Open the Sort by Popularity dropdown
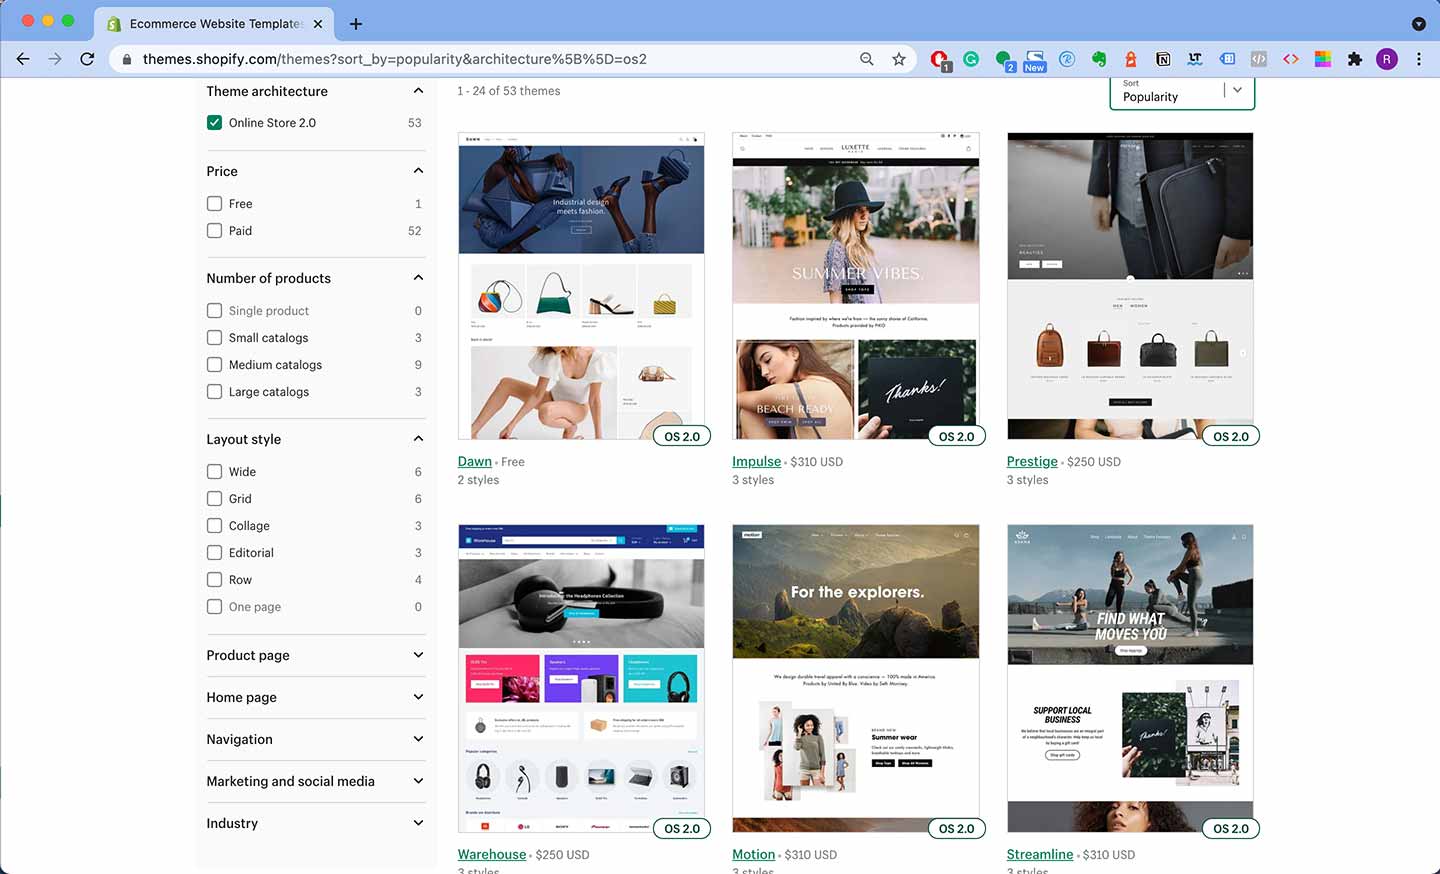Image resolution: width=1440 pixels, height=874 pixels. [x=1182, y=92]
